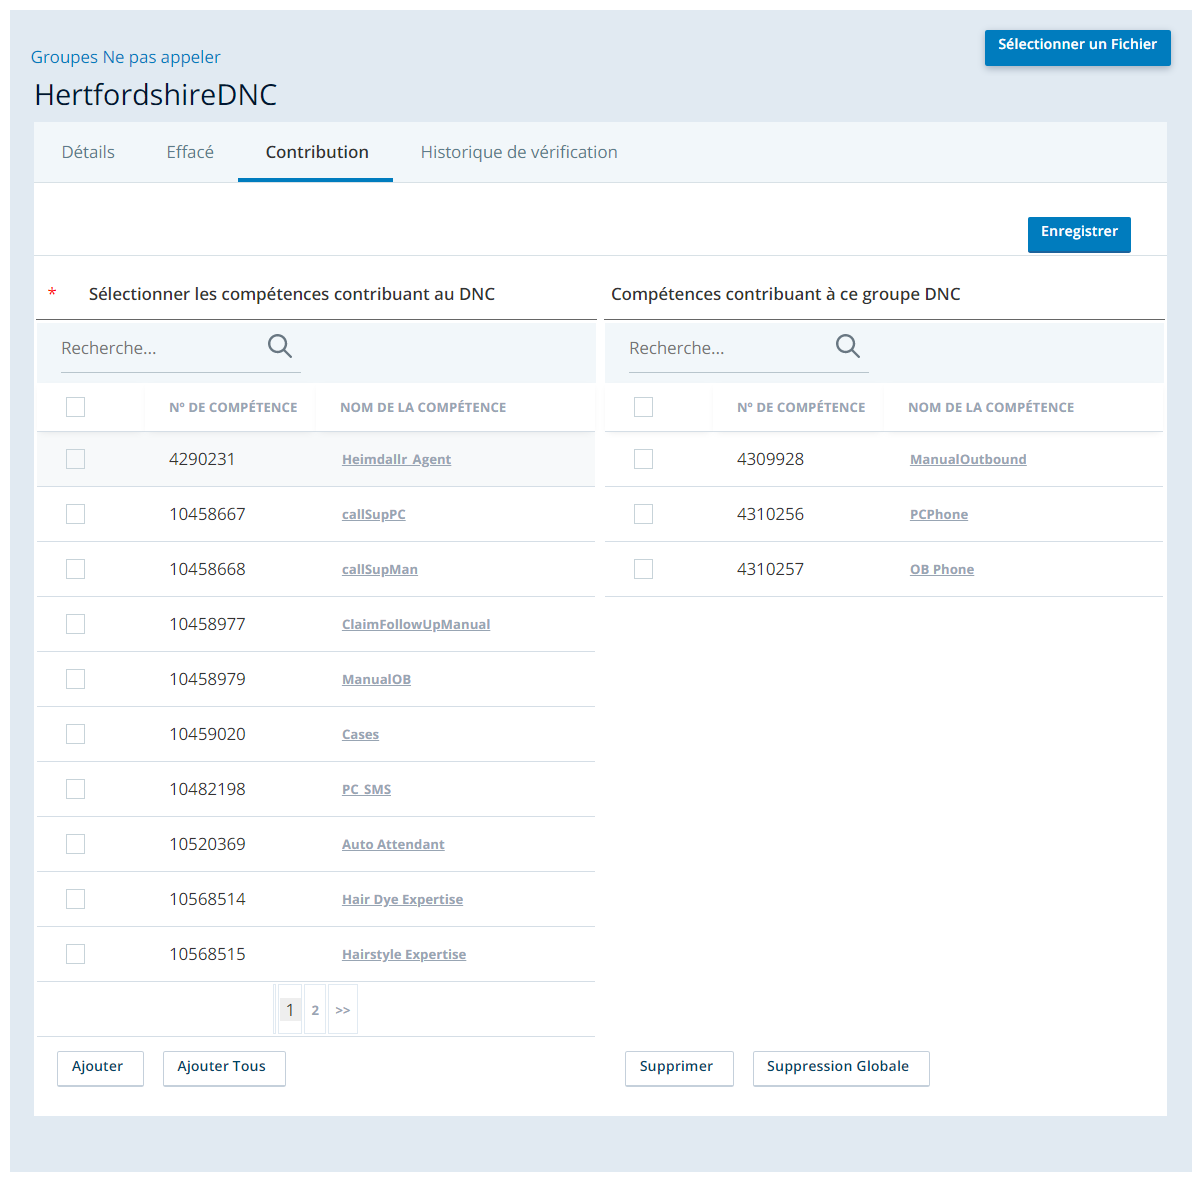Screen dimensions: 1204x1184
Task: Click skill number 4310256 cell
Action: click(770, 514)
